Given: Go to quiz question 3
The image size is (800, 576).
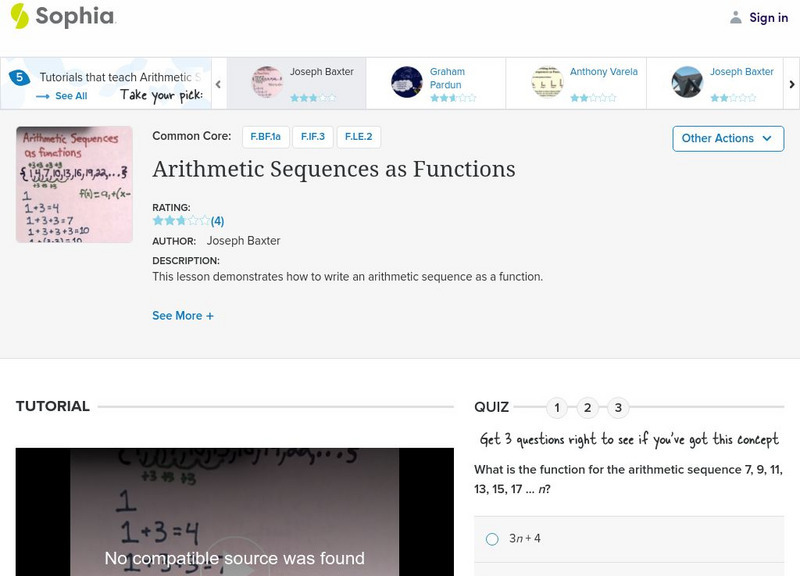Looking at the screenshot, I should click(618, 408).
